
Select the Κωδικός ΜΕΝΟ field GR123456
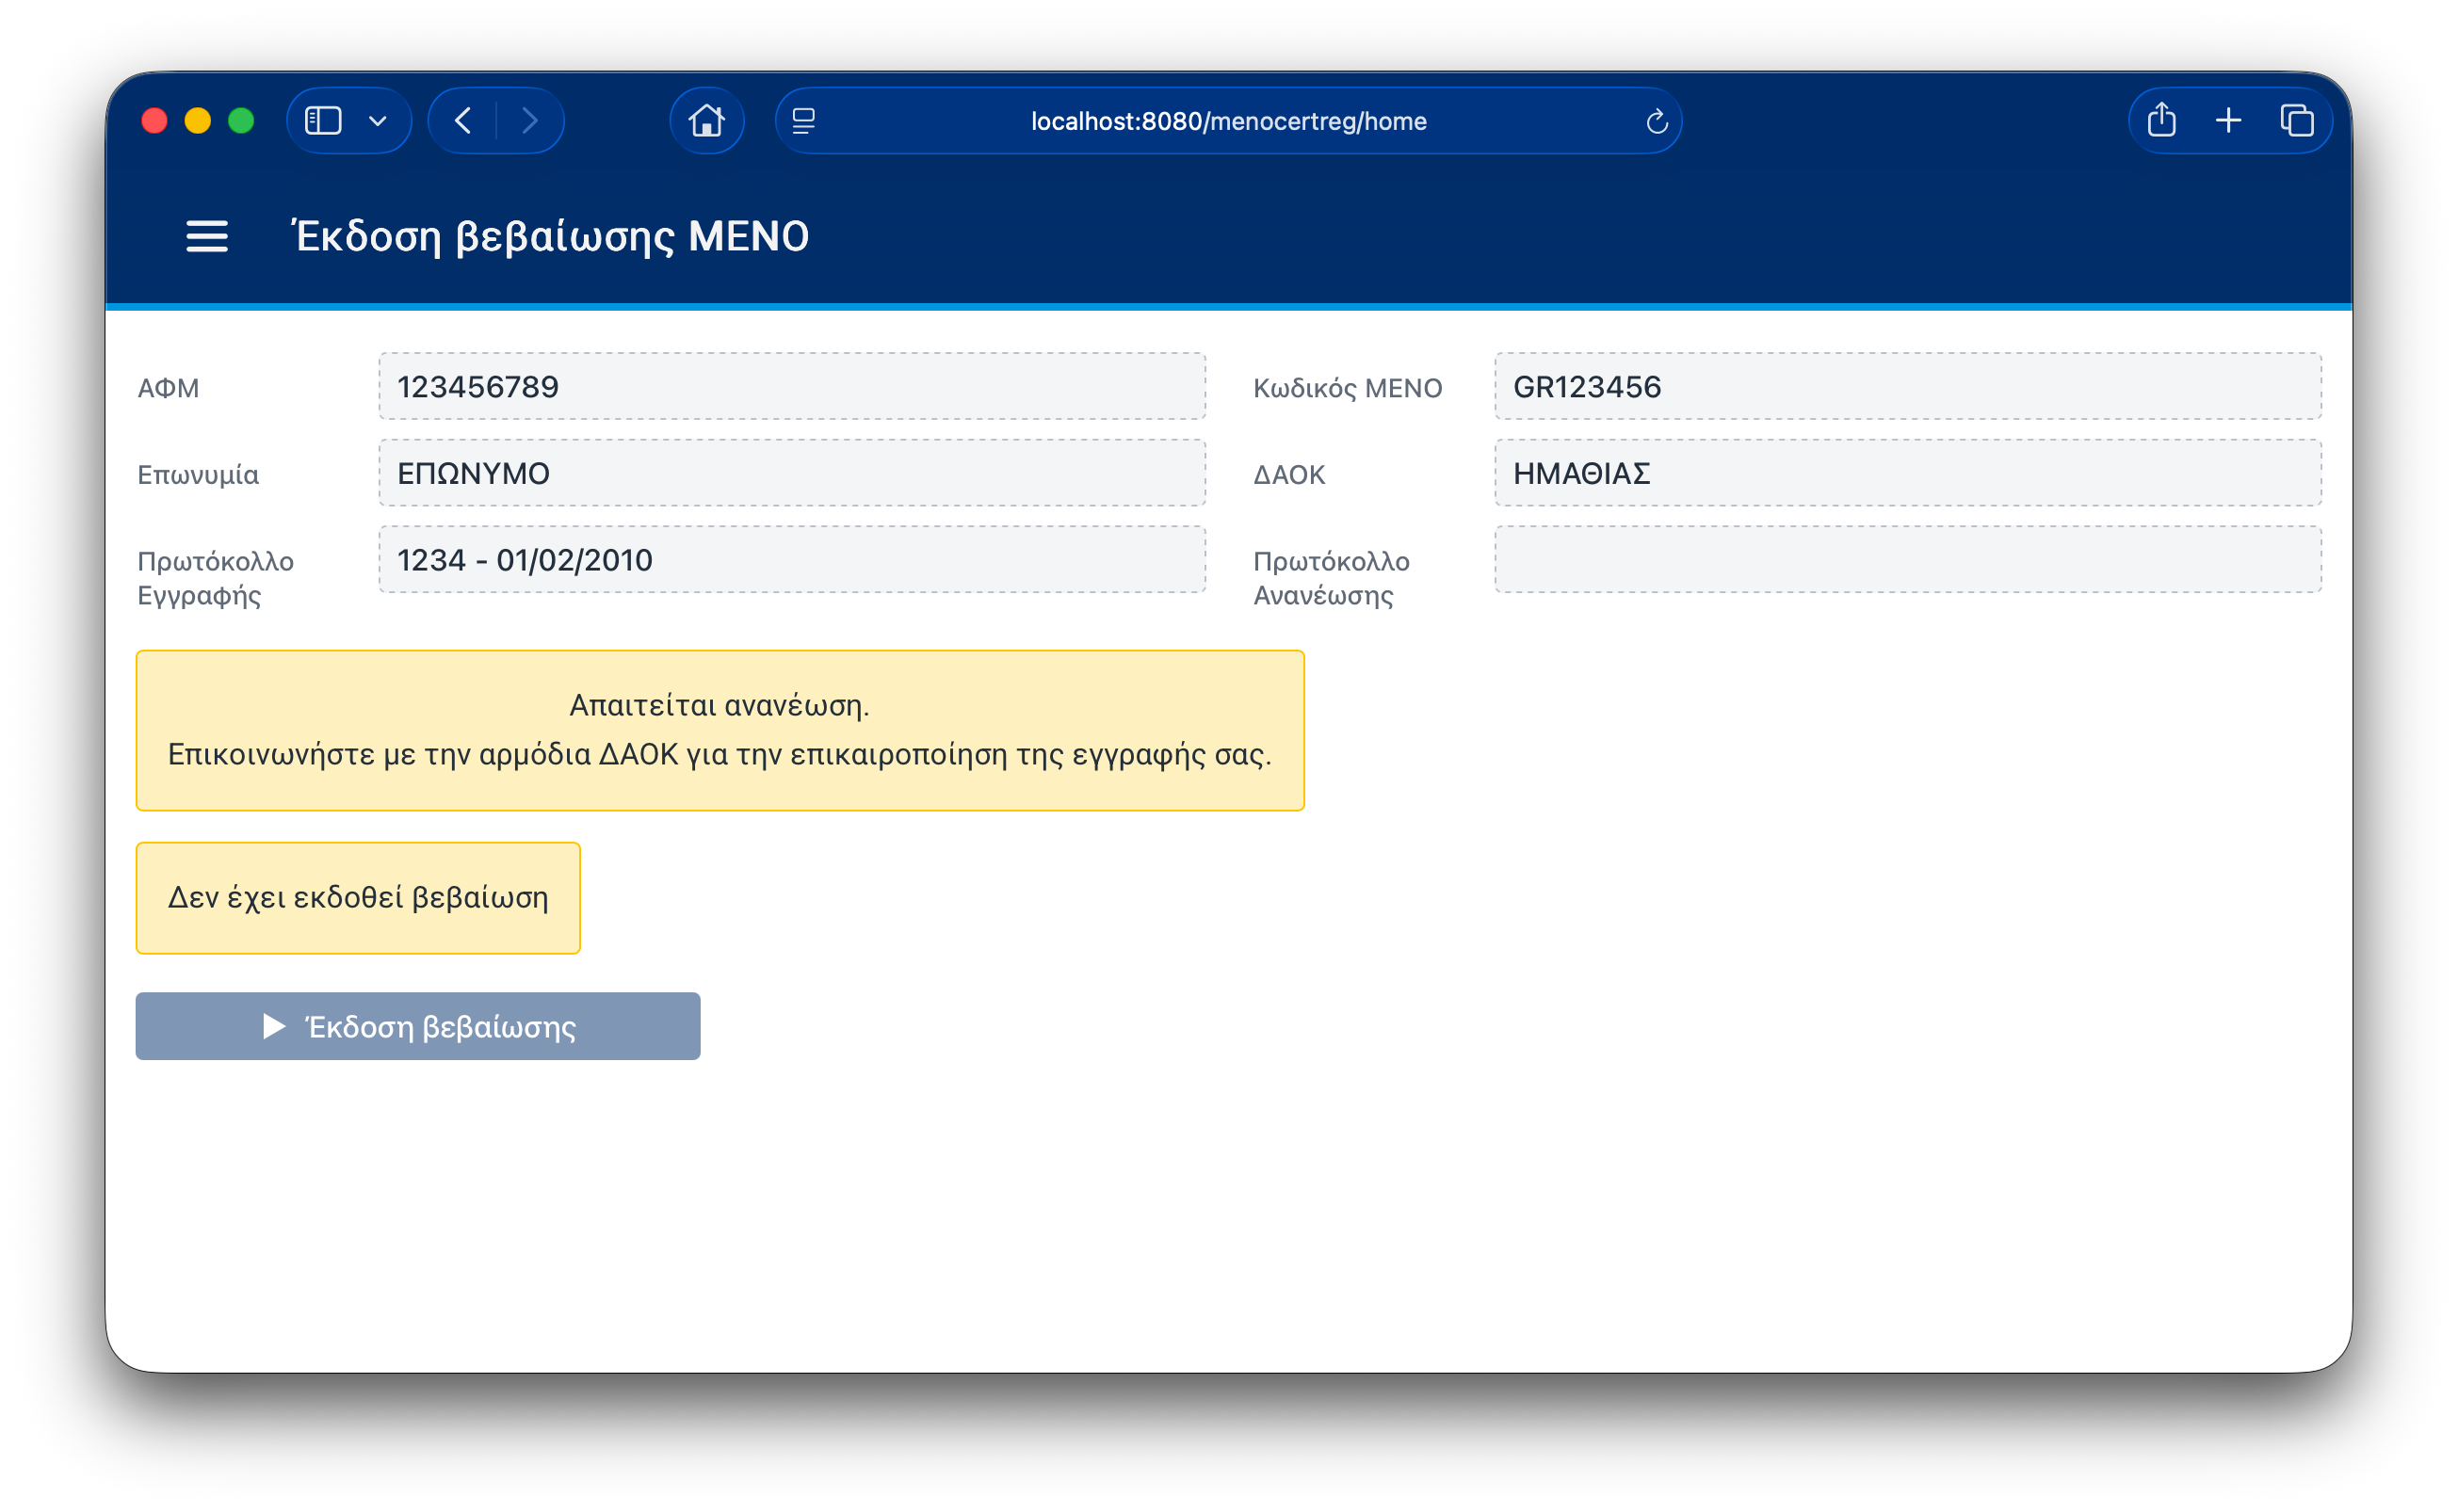tap(1907, 387)
